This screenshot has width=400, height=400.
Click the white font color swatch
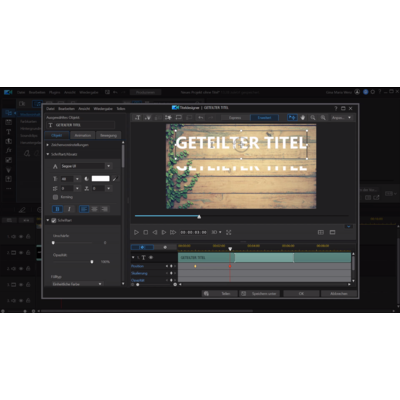pyautogui.click(x=101, y=179)
